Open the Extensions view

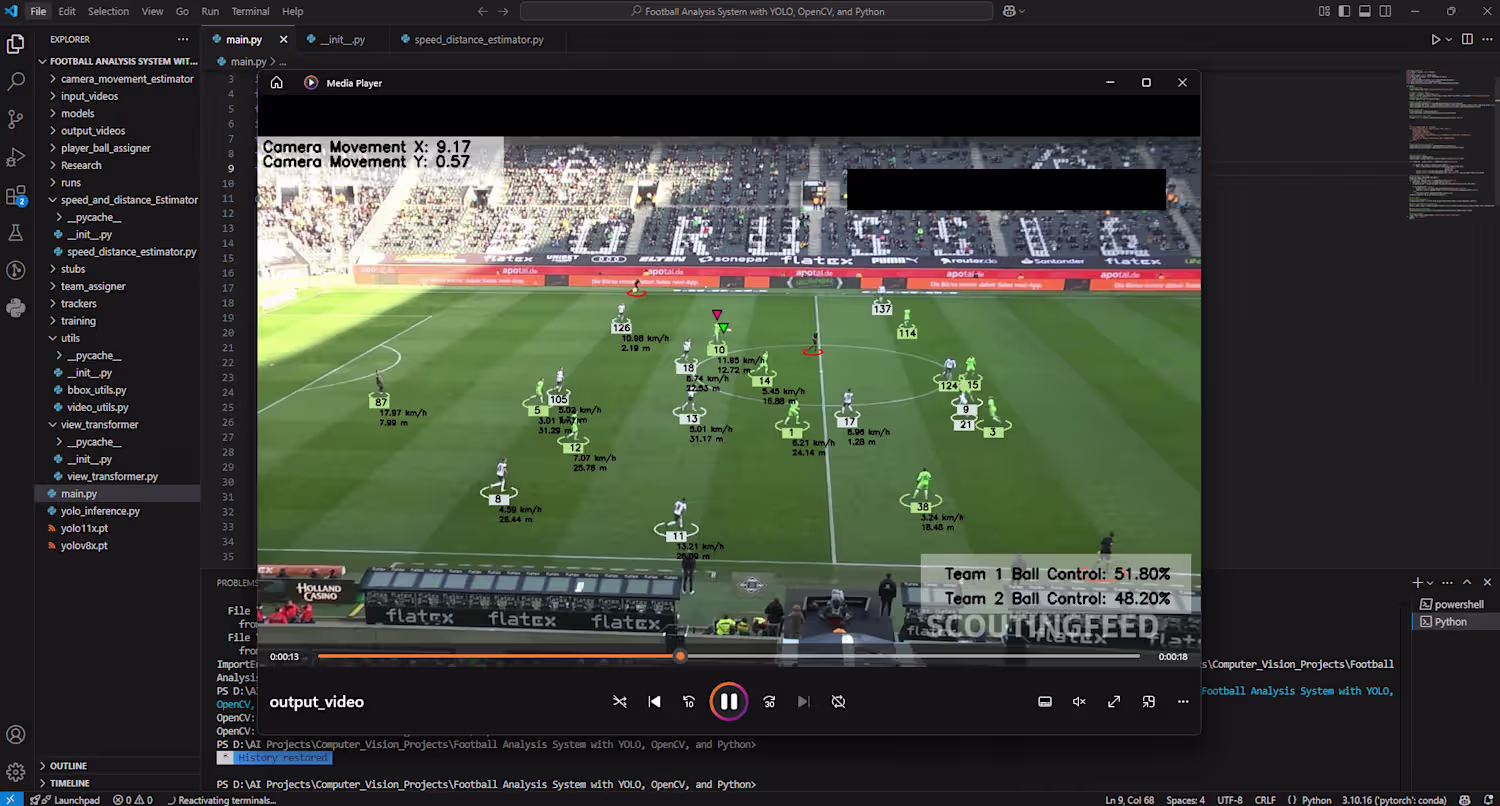point(16,196)
